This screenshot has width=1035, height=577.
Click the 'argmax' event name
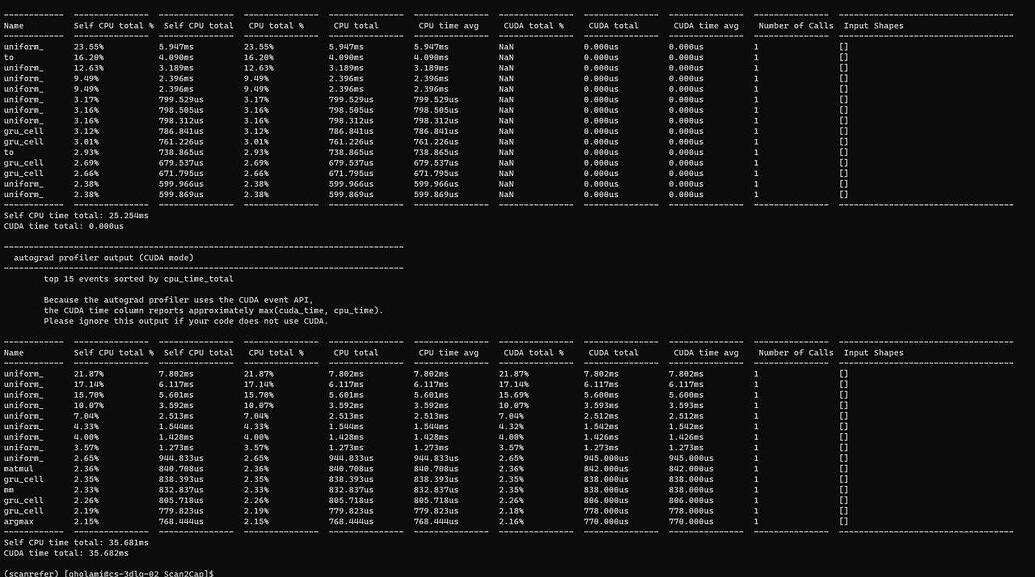pyautogui.click(x=19, y=521)
